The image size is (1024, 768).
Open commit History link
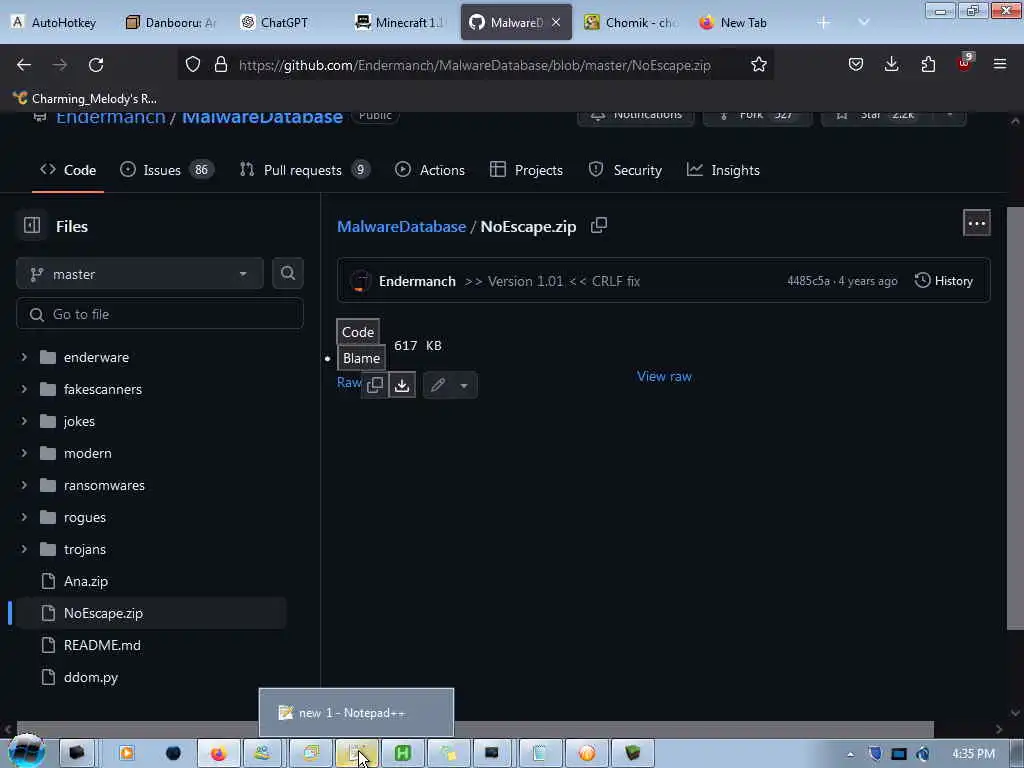point(944,281)
